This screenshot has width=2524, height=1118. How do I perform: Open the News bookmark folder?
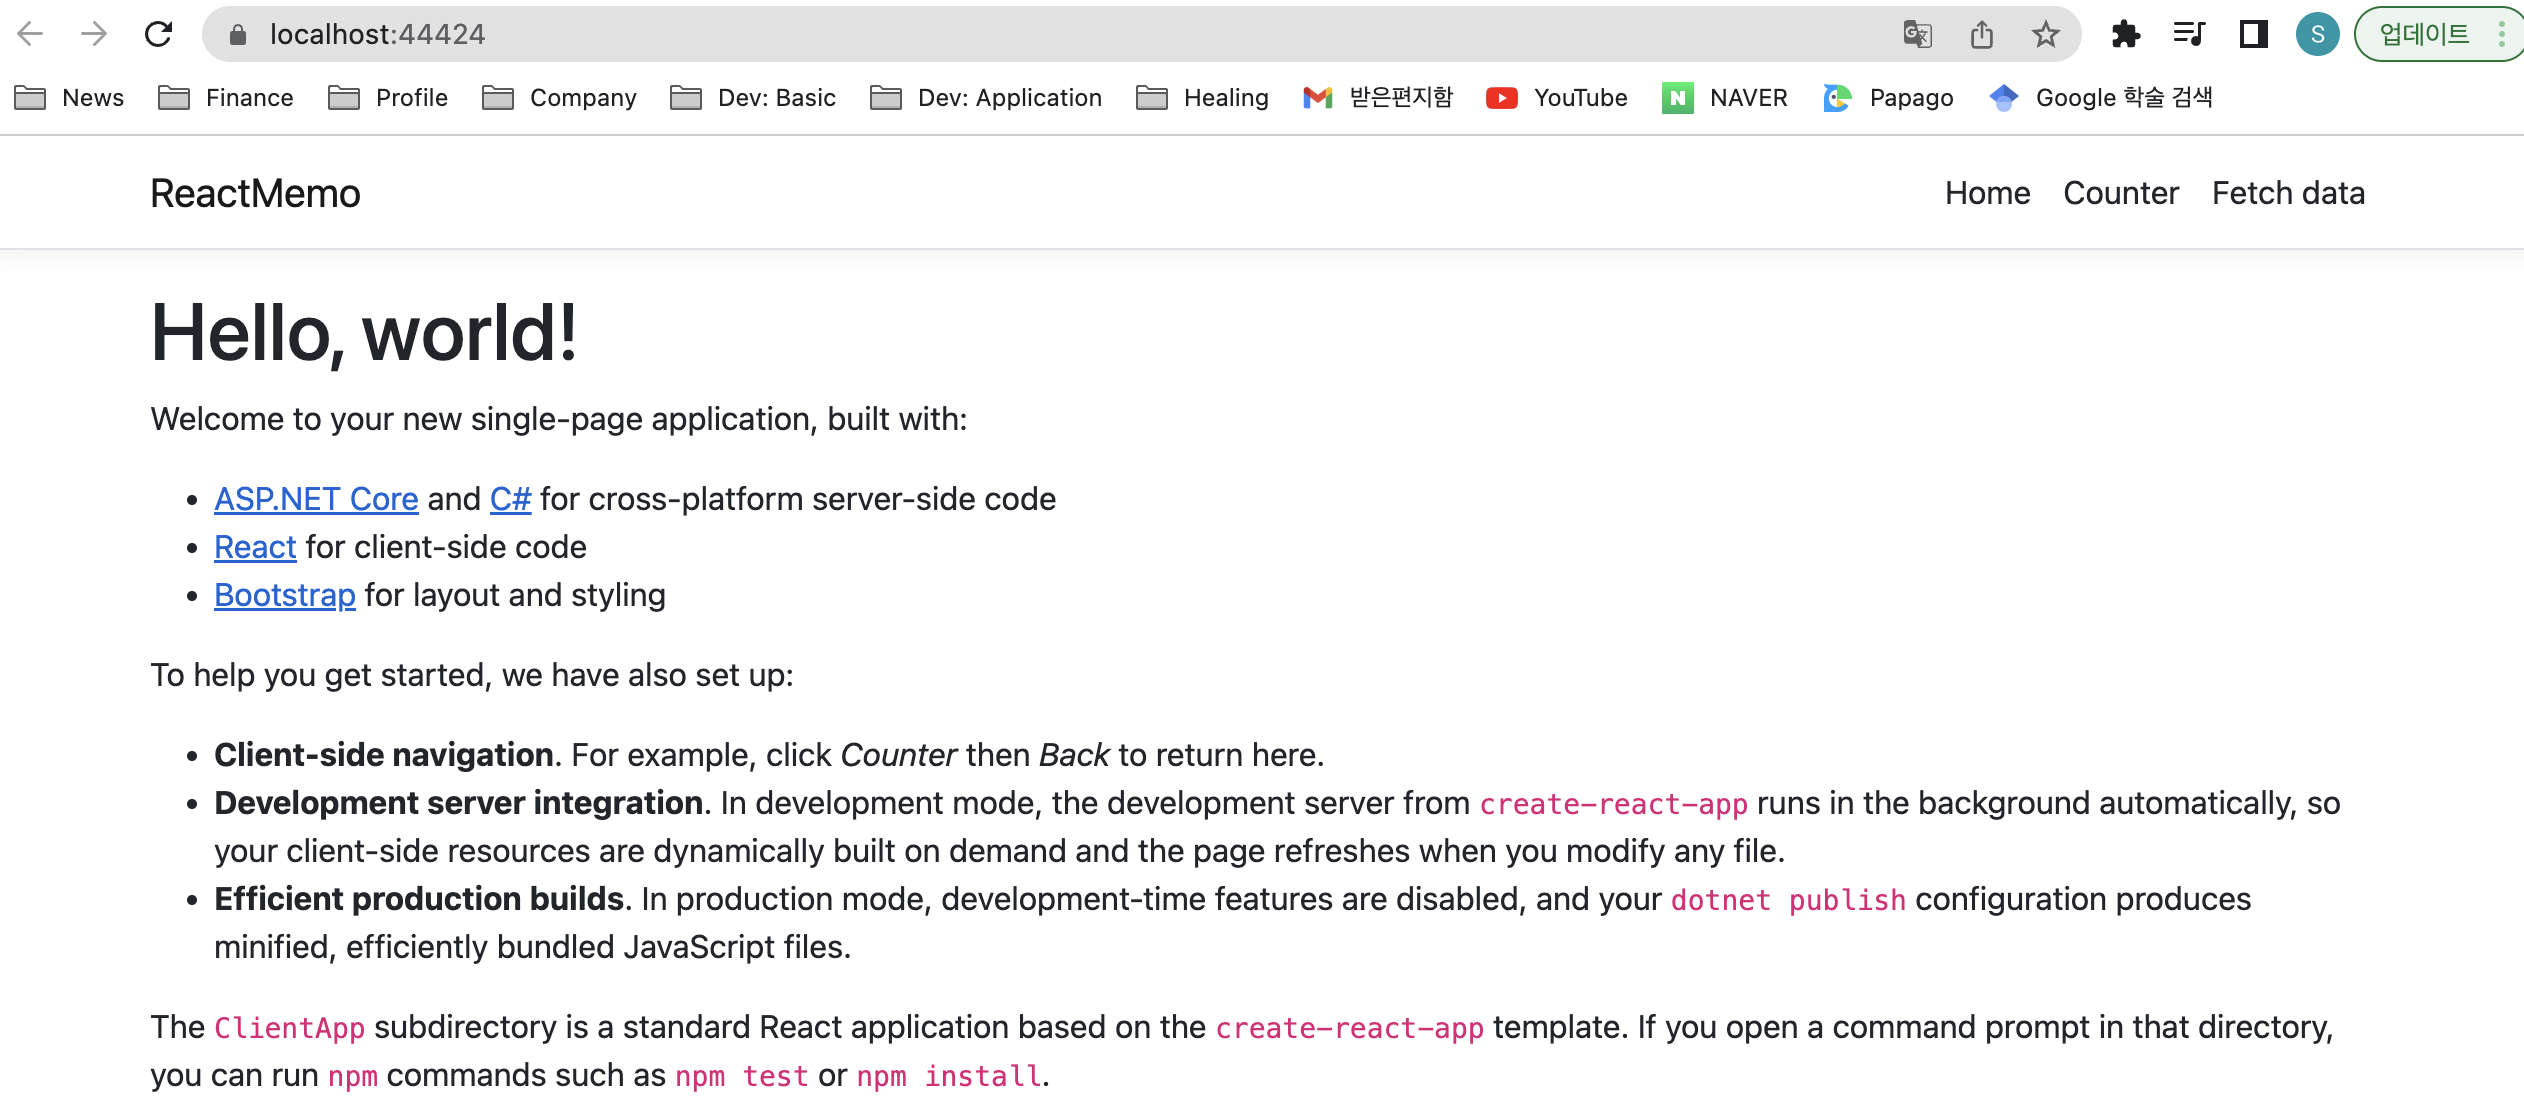click(70, 97)
